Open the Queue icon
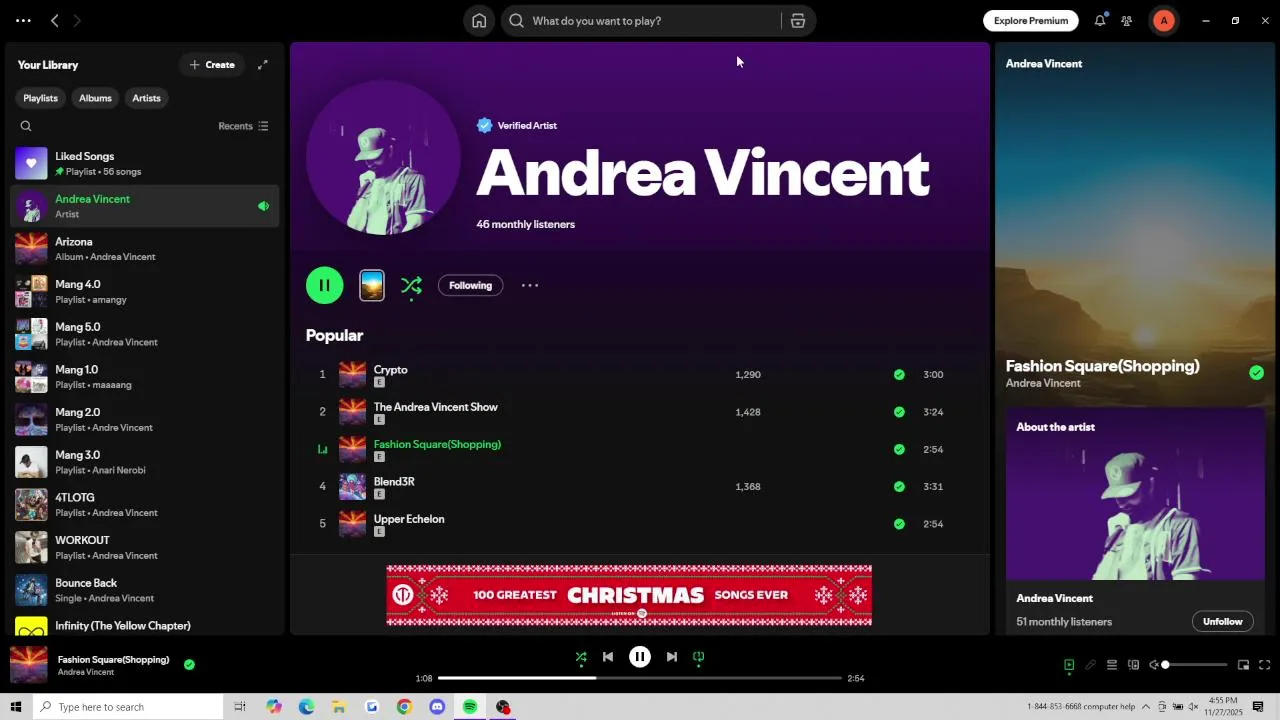The image size is (1280, 720). click(1112, 665)
